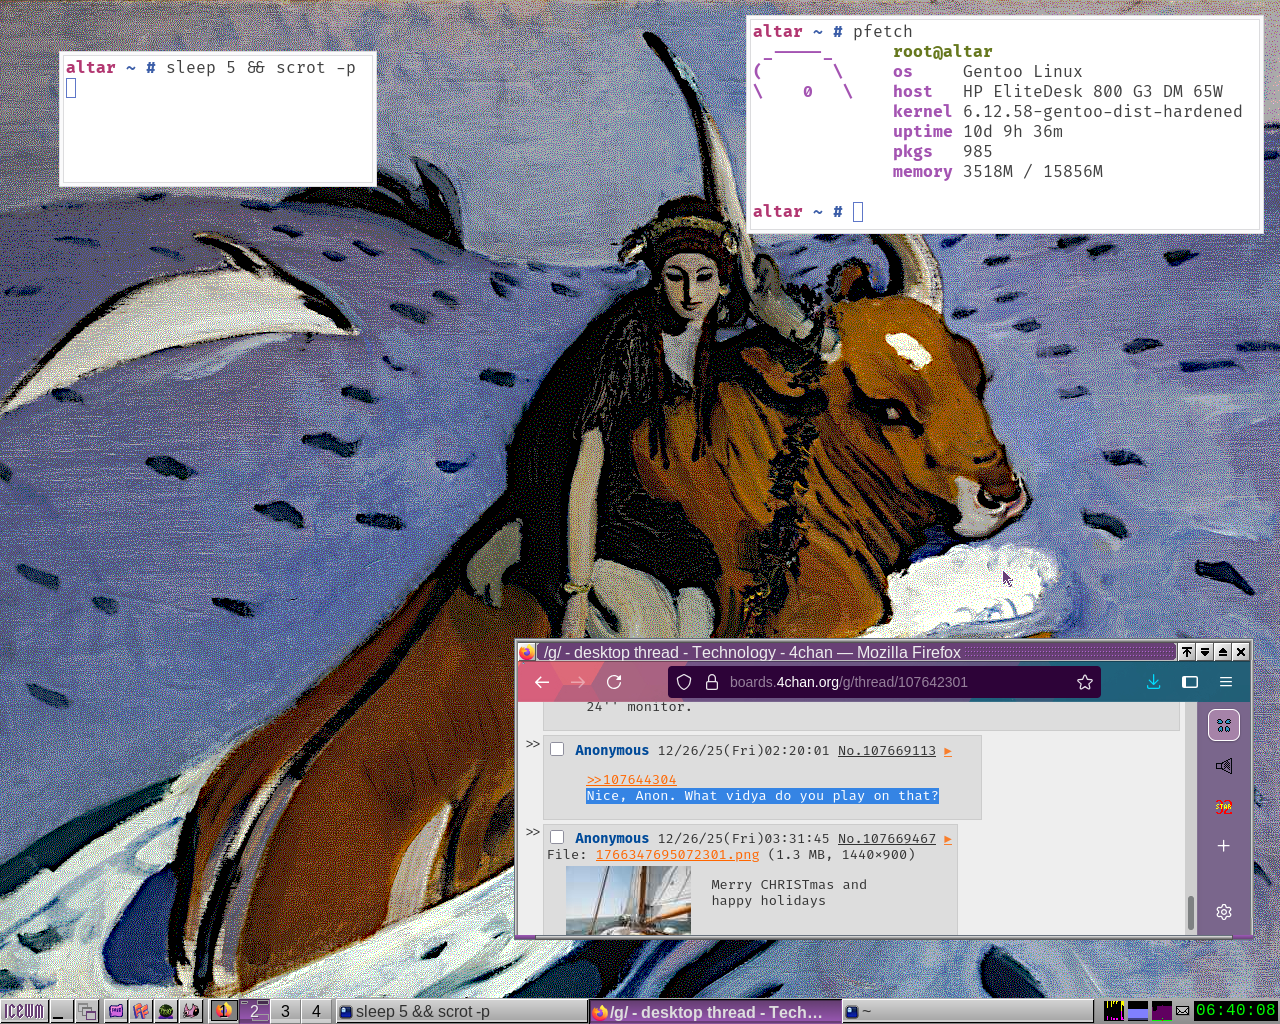The image size is (1280, 1024).
Task: Reload the 4chan thread page
Action: tap(614, 682)
